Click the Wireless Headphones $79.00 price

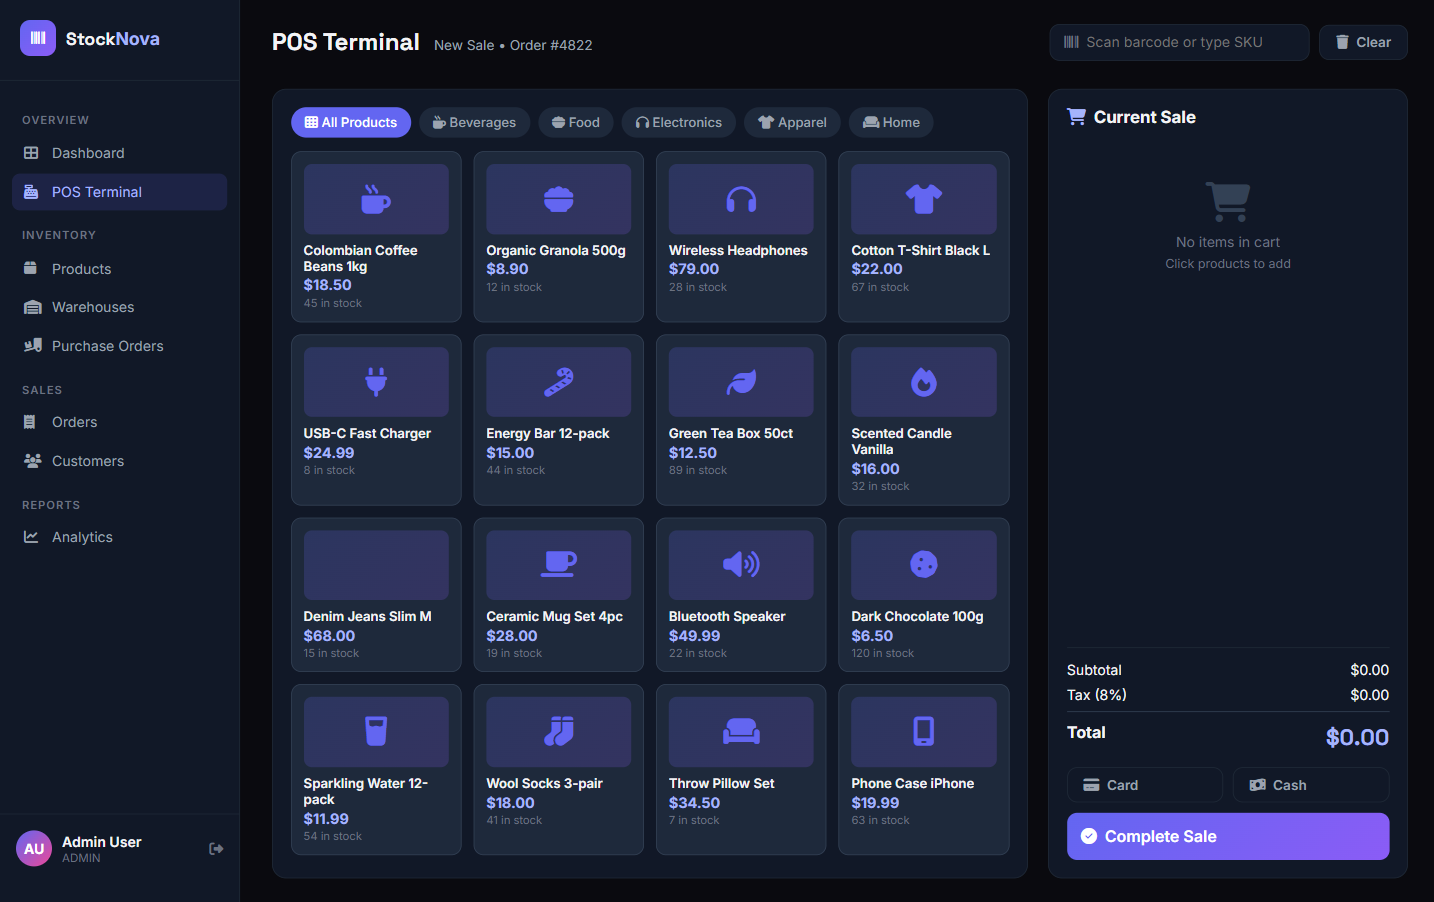click(694, 269)
